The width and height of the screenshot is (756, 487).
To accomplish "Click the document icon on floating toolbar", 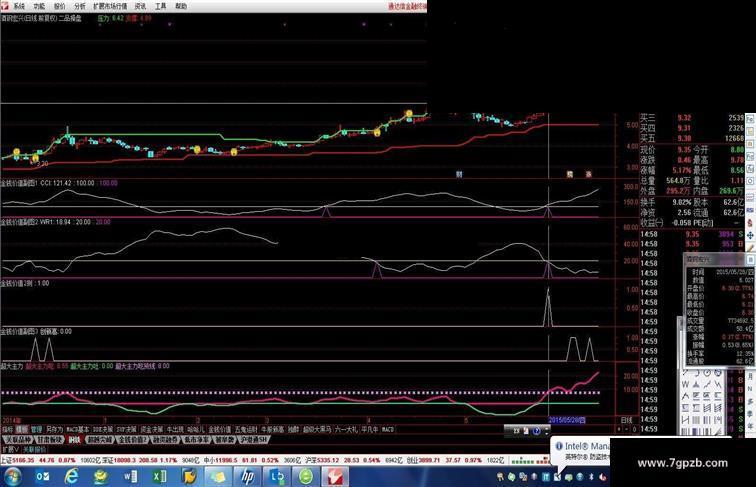I will [x=526, y=431].
